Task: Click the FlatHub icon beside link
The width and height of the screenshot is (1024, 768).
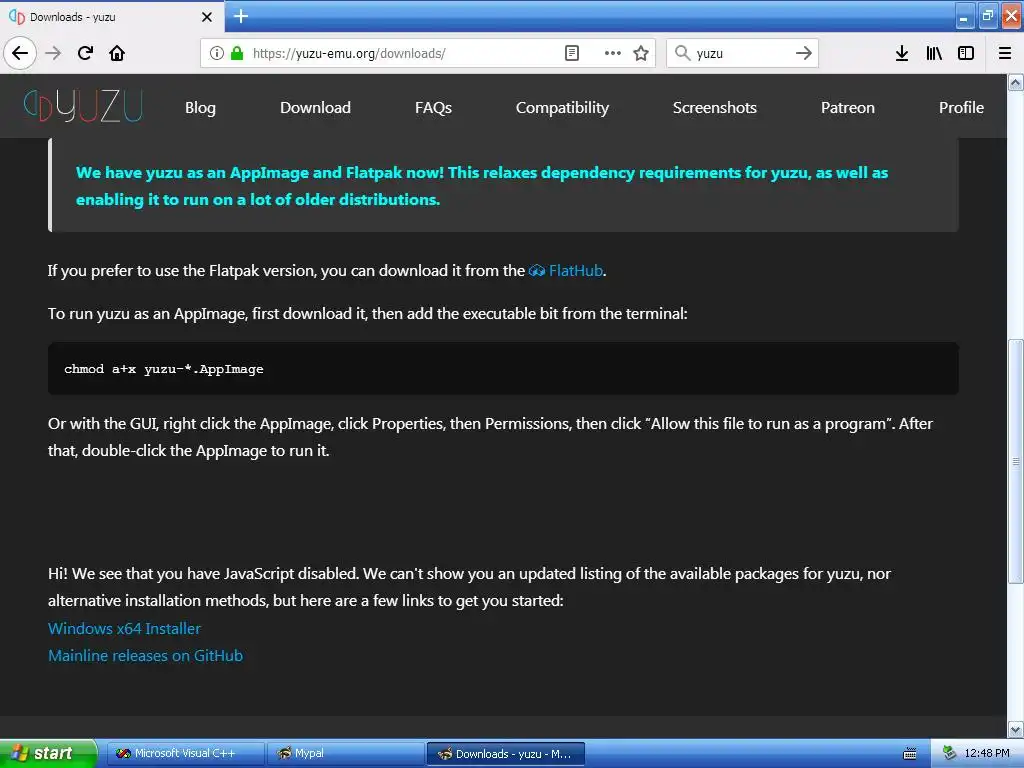Action: coord(537,270)
